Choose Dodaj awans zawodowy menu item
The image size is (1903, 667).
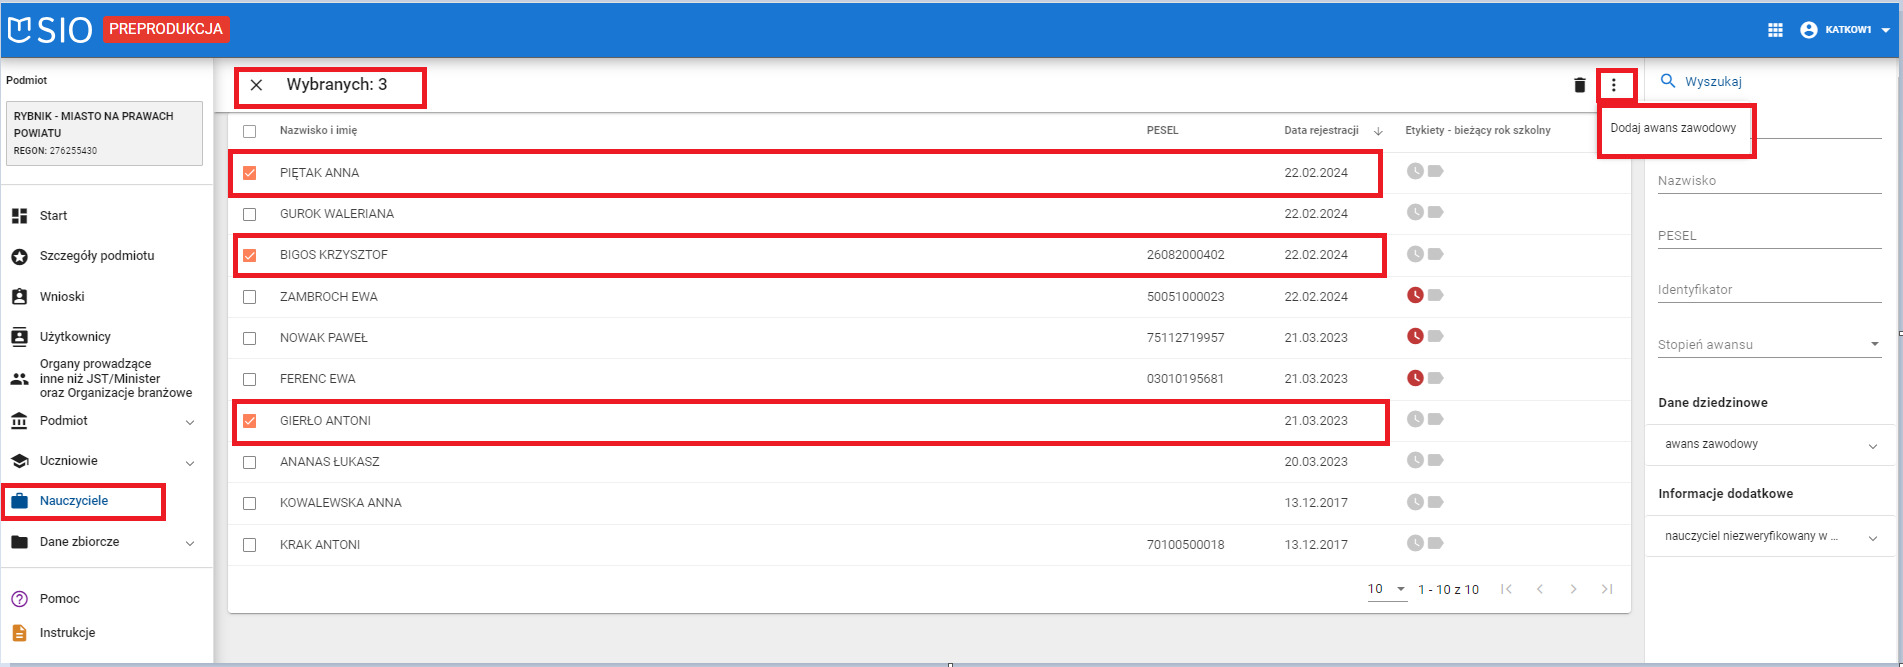(x=1673, y=128)
